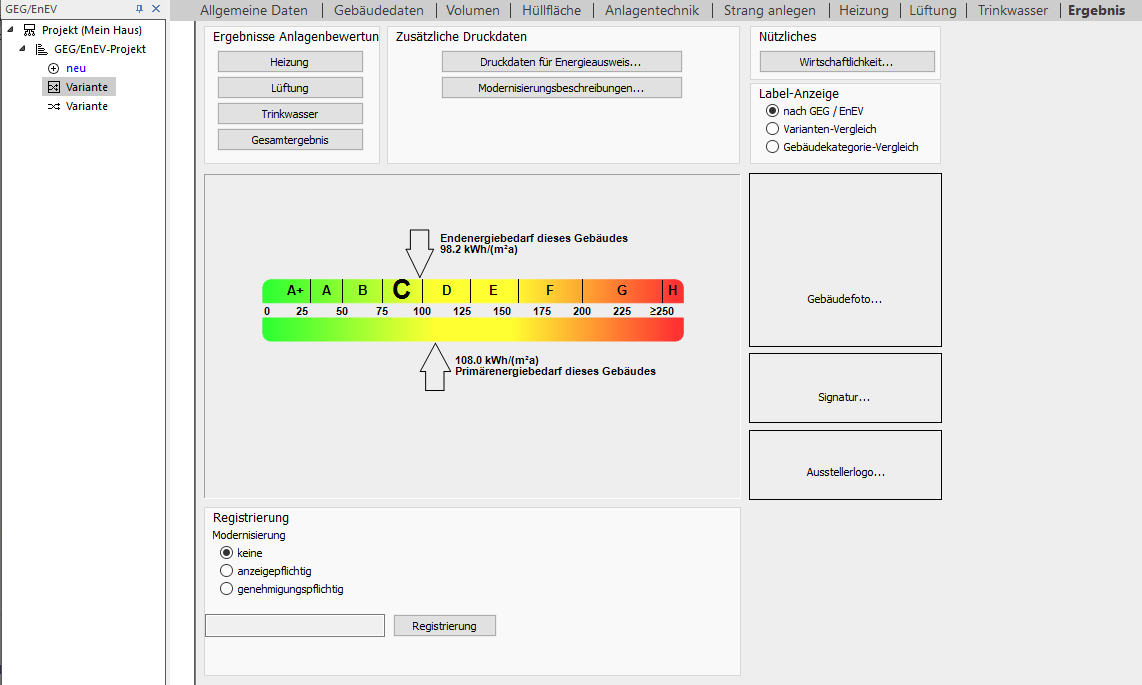The height and width of the screenshot is (685, 1142).
Task: Set Modernisierung to anzeigepflichtig
Action: coord(227,571)
